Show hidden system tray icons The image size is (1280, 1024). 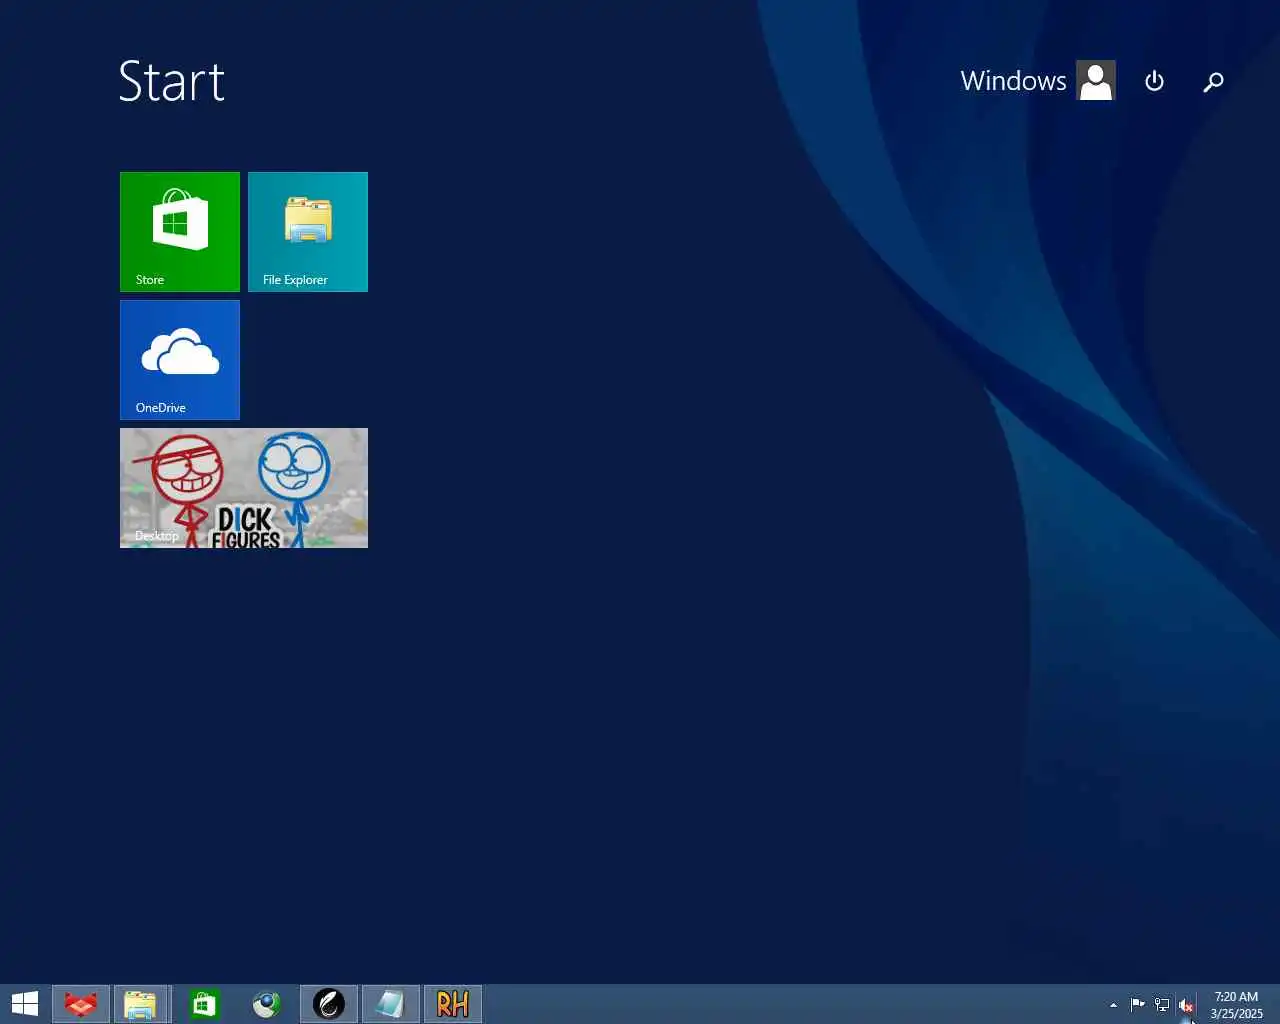point(1113,1005)
